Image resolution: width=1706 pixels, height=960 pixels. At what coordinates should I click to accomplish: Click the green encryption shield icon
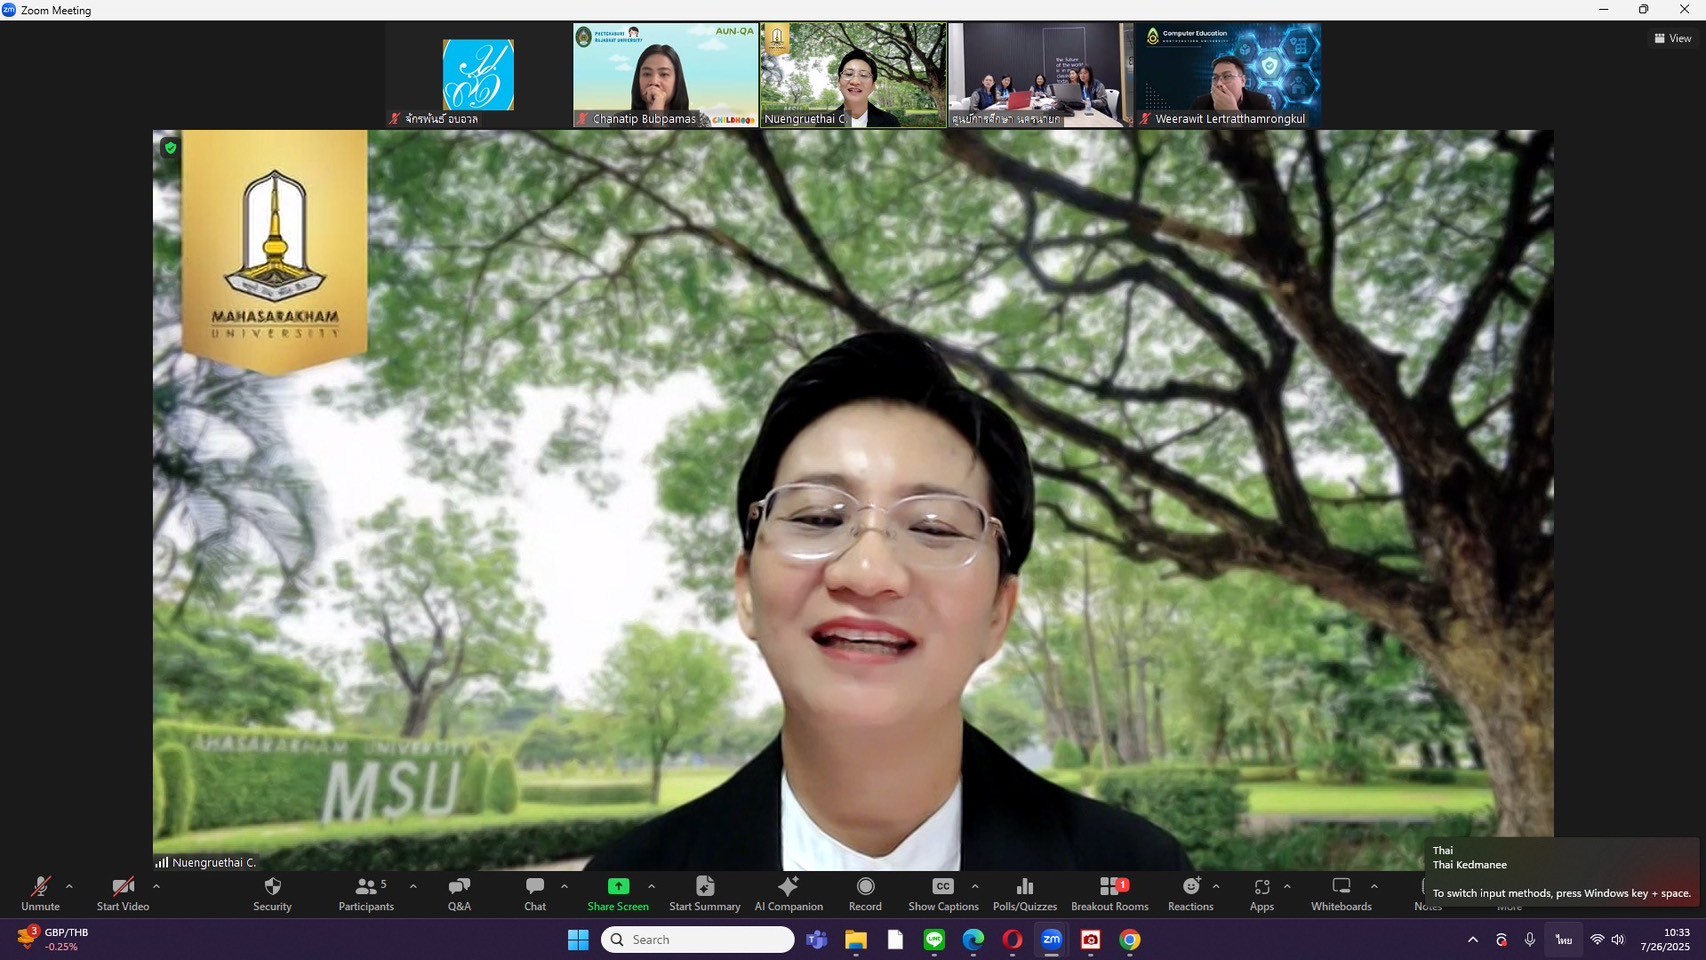click(170, 148)
